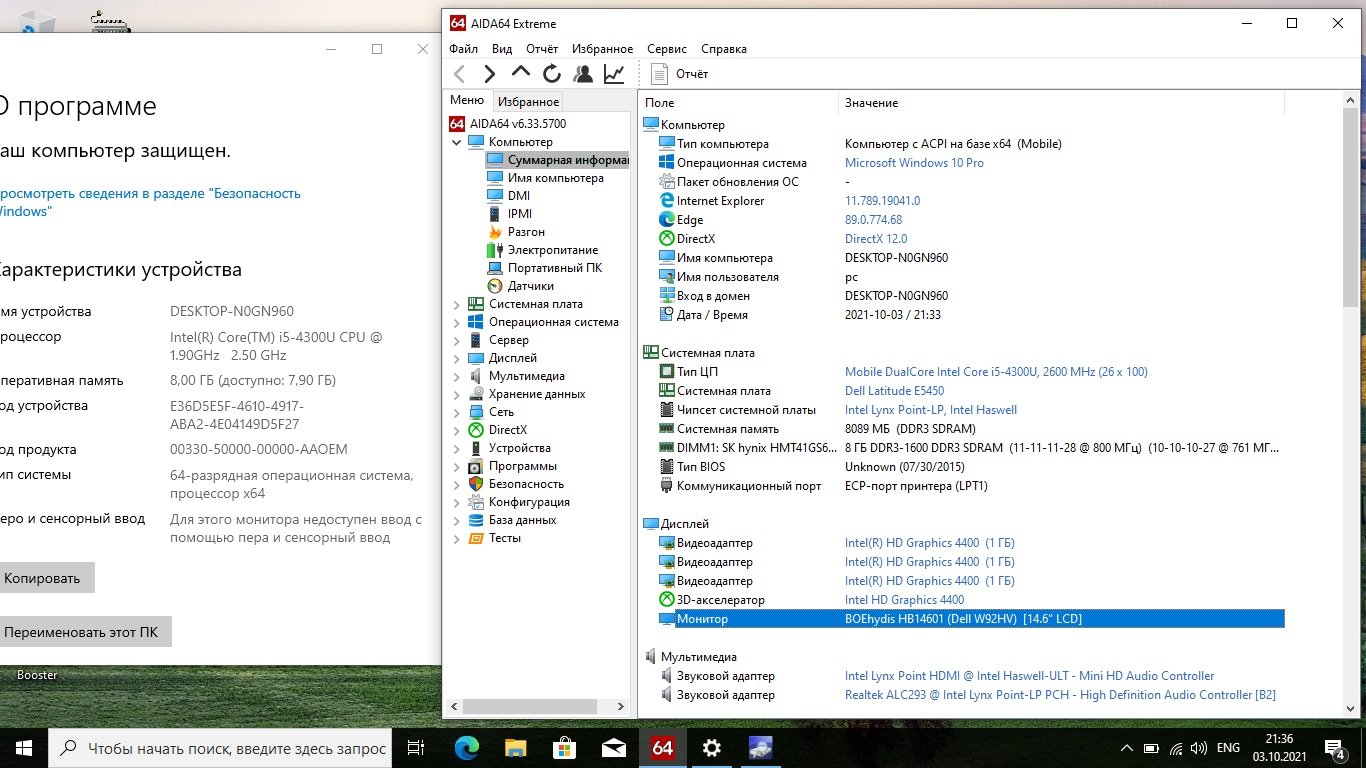Viewport: 1366px width, 768px height.
Task: Open the AIDA64 taskbar icon
Action: (x=662, y=748)
